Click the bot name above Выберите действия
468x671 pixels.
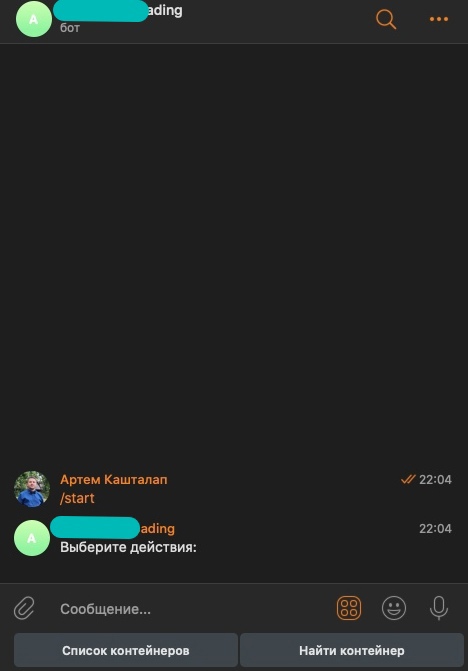tap(113, 528)
